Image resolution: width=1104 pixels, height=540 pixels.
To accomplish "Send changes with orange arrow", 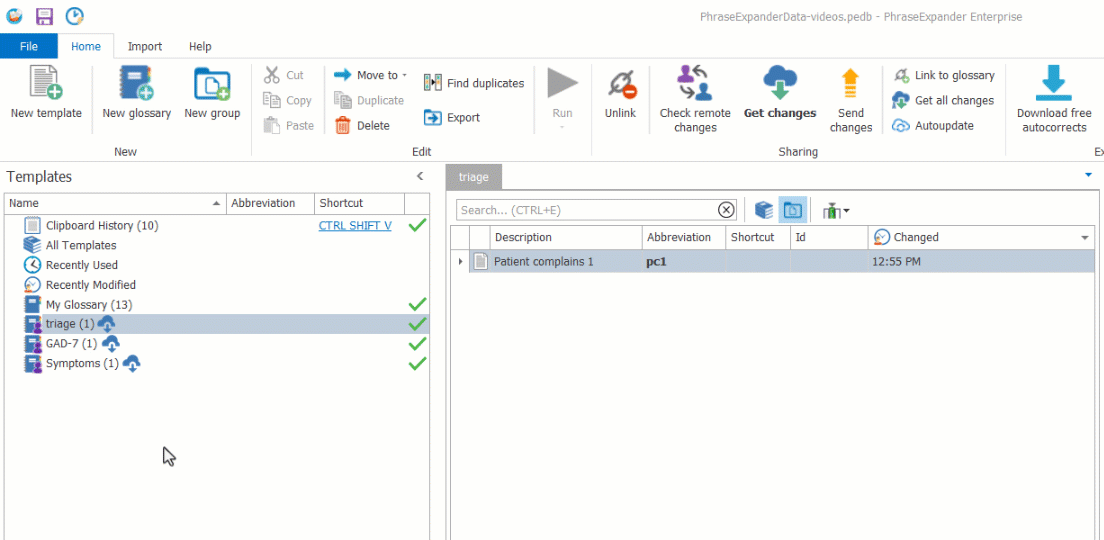I will [851, 99].
